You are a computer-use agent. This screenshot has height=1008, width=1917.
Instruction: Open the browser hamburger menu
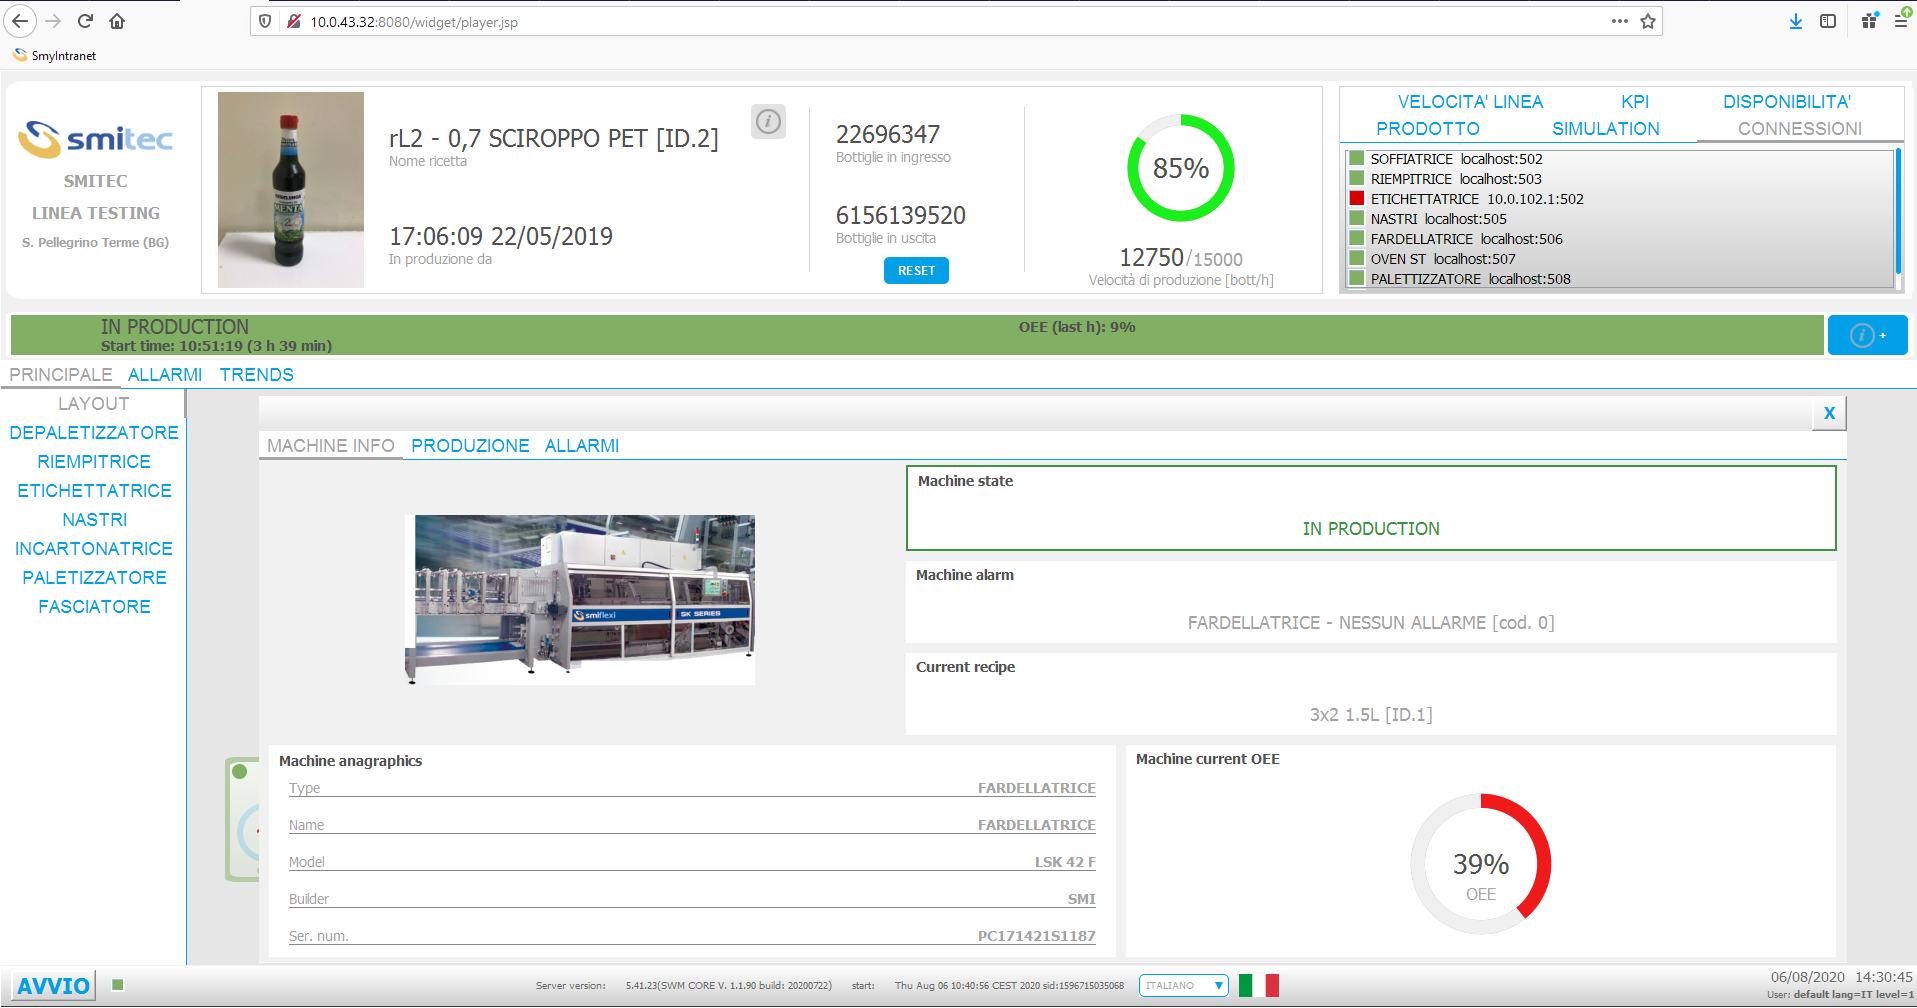pos(1901,21)
